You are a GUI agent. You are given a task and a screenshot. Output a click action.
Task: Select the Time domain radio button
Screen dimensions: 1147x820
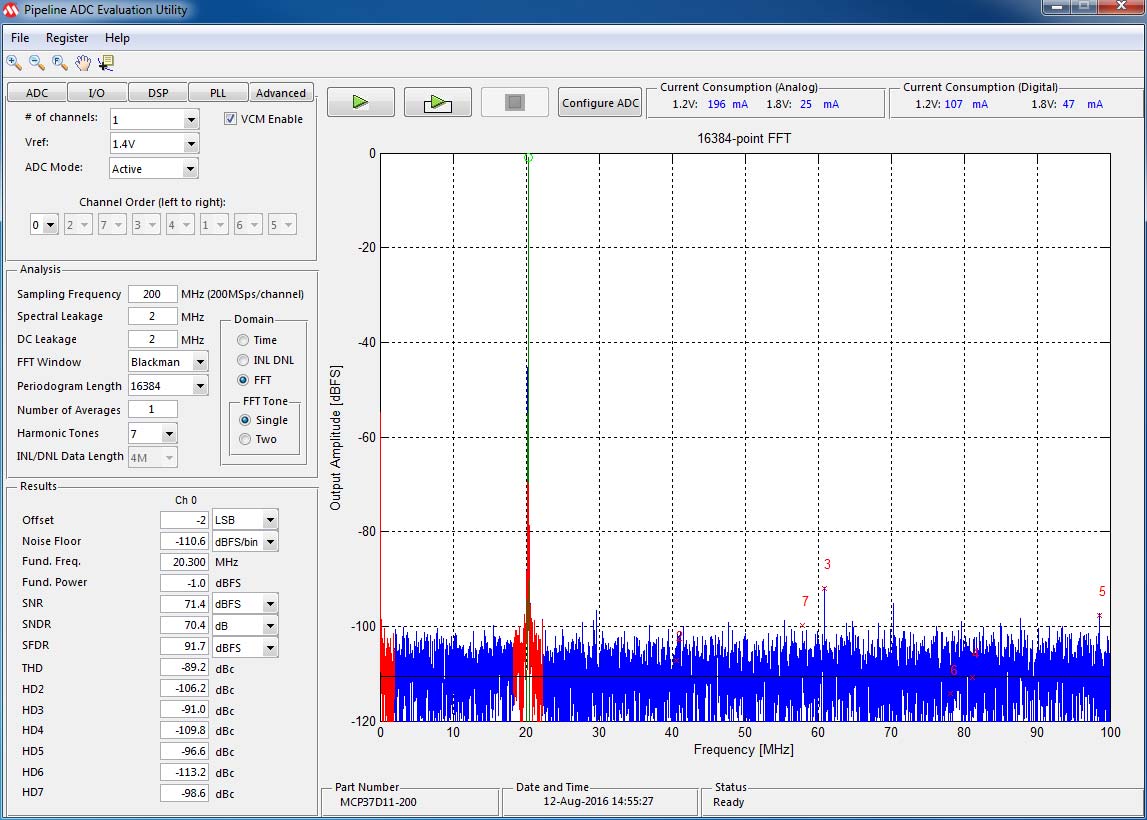243,340
